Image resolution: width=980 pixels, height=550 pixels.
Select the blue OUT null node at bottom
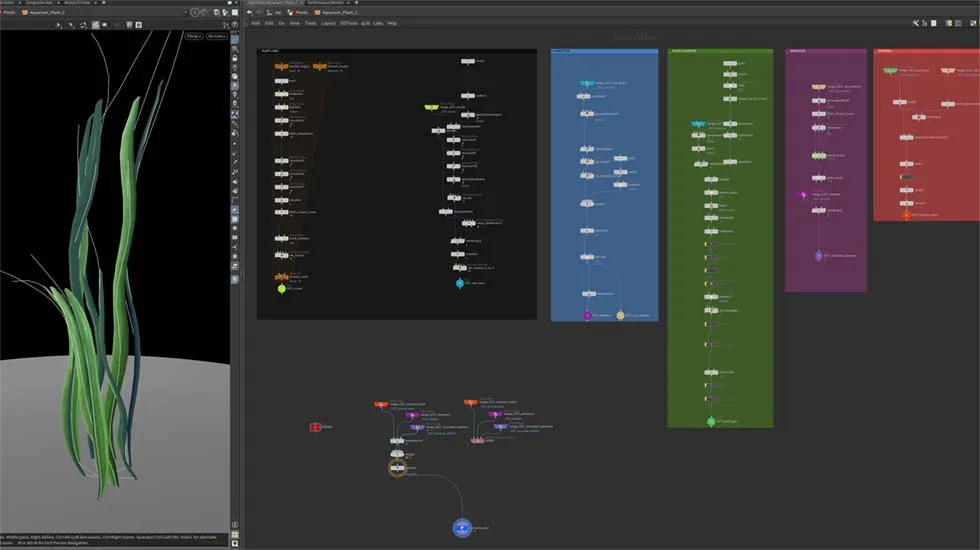[x=461, y=527]
